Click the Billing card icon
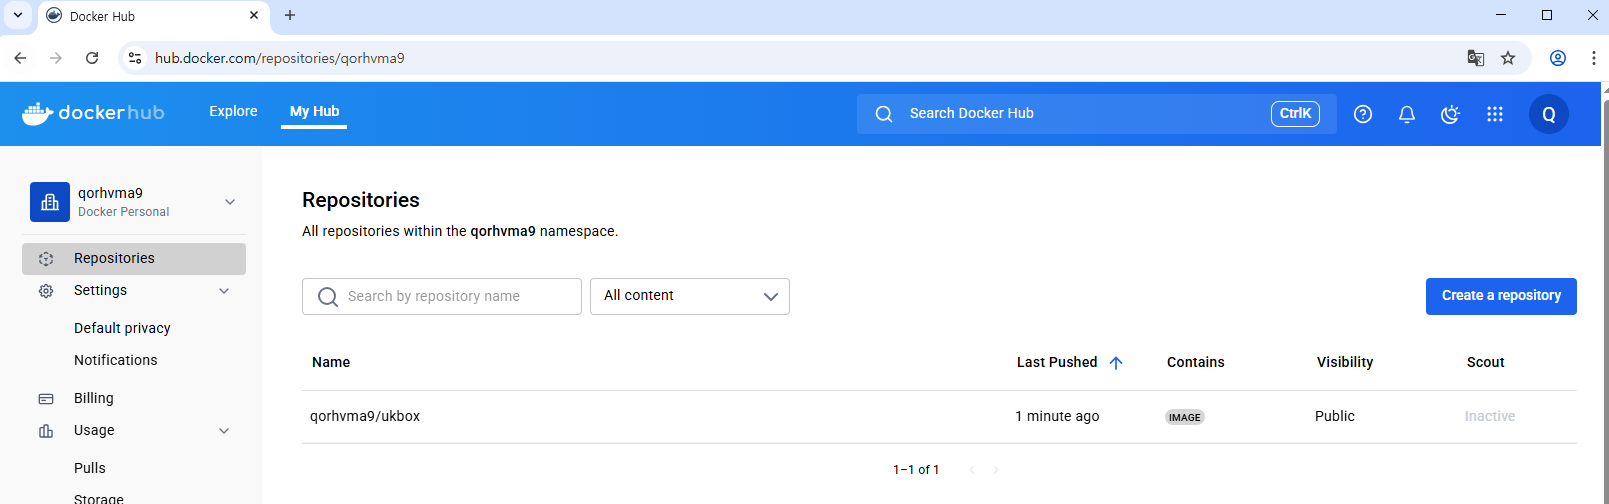 [46, 399]
